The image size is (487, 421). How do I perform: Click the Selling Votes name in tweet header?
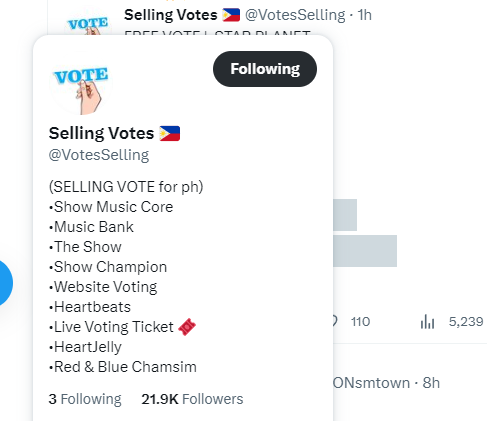pyautogui.click(x=171, y=15)
